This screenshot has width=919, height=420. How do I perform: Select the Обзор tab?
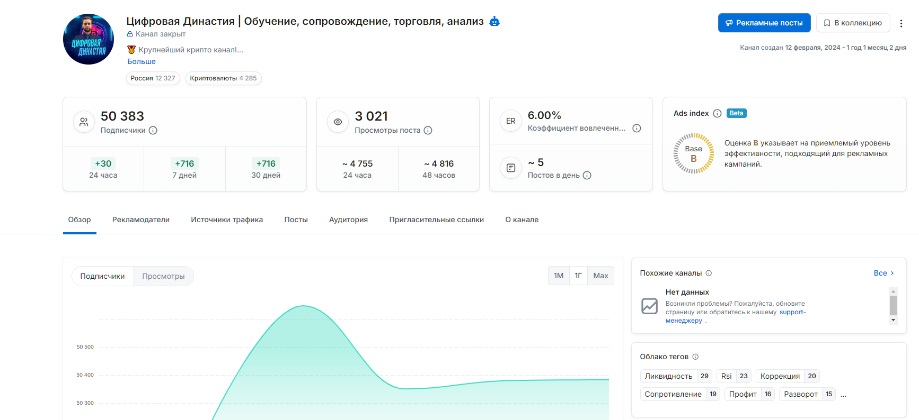pos(80,220)
